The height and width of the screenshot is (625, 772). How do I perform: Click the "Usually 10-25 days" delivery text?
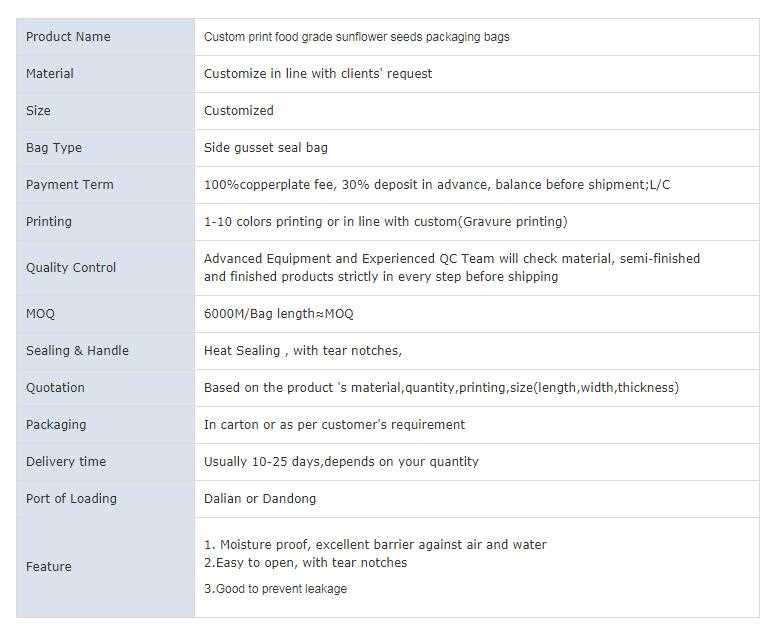pyautogui.click(x=341, y=462)
